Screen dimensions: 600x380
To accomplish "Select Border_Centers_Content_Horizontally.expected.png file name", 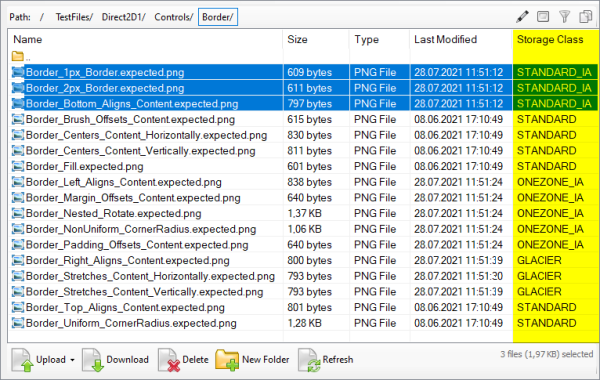I will coord(146,135).
